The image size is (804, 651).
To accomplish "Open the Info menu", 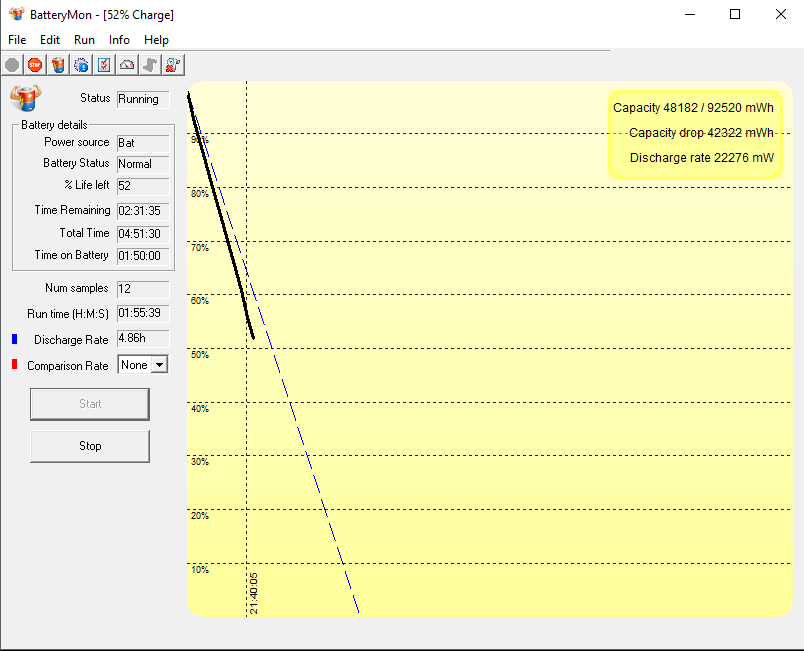I will pos(119,40).
